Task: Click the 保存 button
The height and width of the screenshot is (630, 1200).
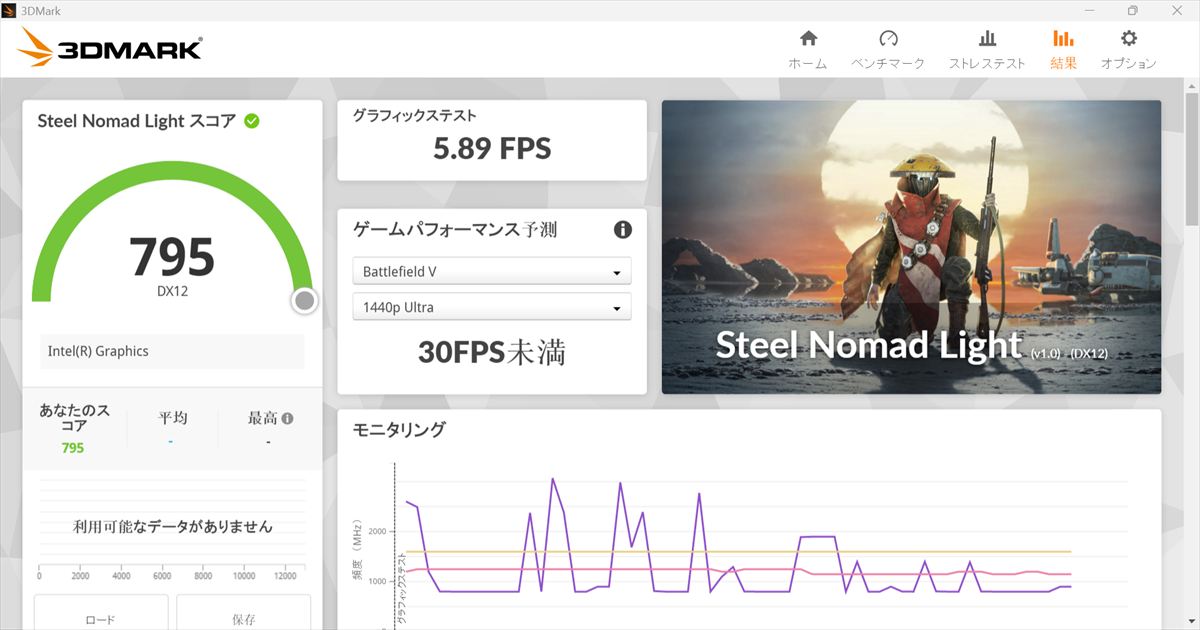Action: pyautogui.click(x=244, y=613)
